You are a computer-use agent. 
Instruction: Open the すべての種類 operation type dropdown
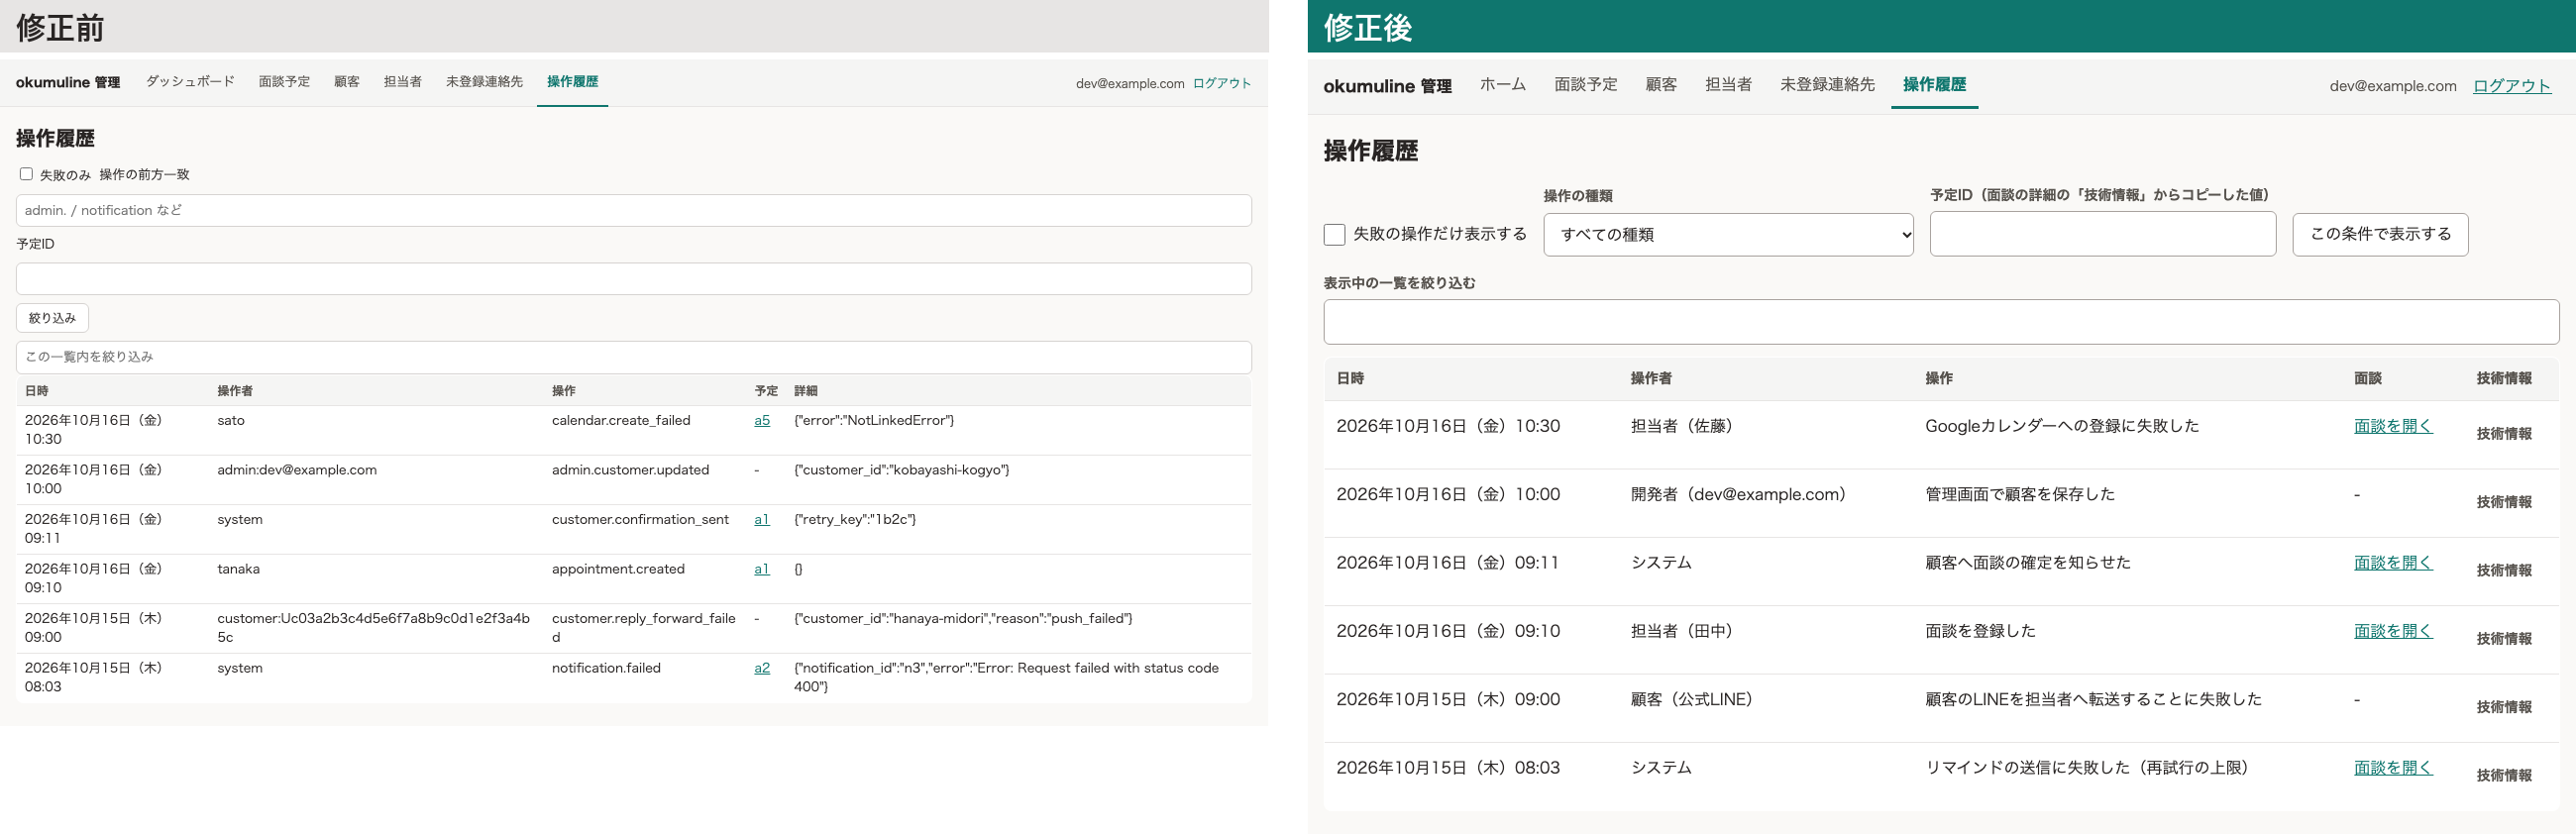click(1728, 234)
